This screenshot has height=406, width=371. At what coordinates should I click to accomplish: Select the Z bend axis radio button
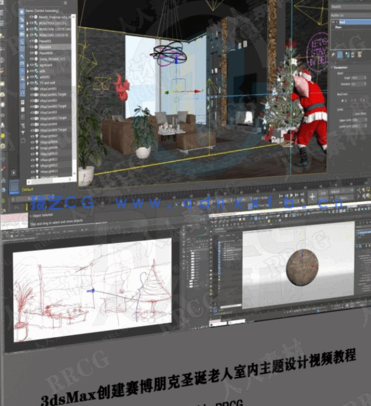coord(361,100)
